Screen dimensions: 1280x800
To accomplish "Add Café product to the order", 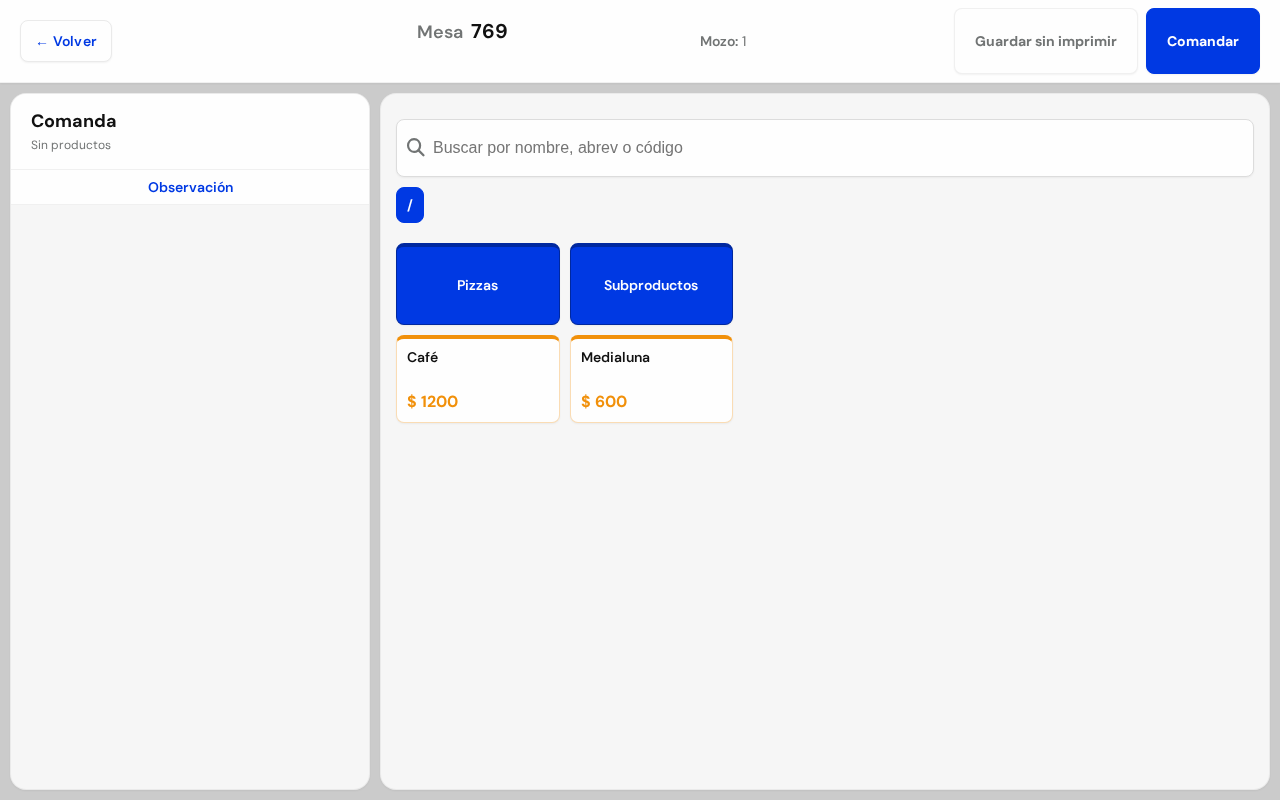I will point(478,379).
